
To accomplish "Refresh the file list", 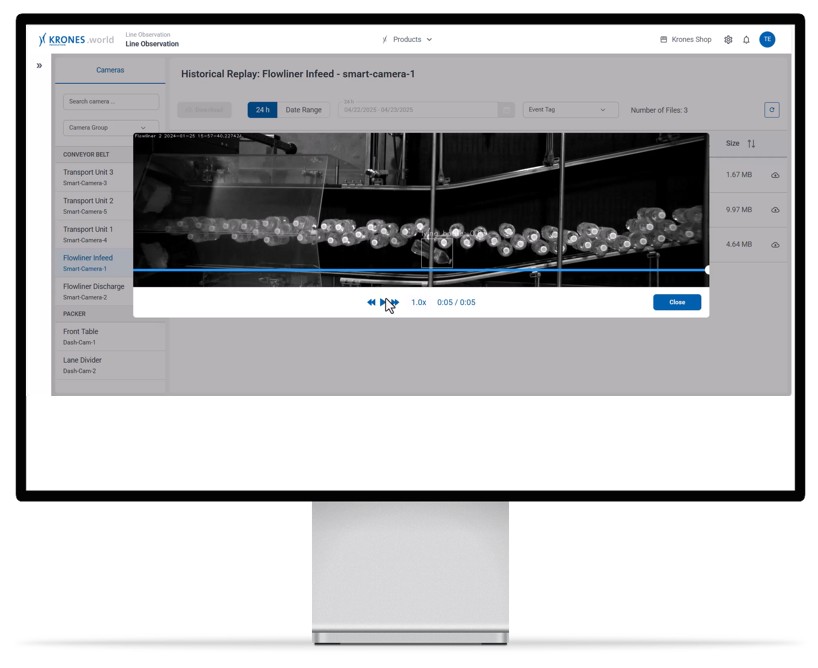I will click(771, 109).
